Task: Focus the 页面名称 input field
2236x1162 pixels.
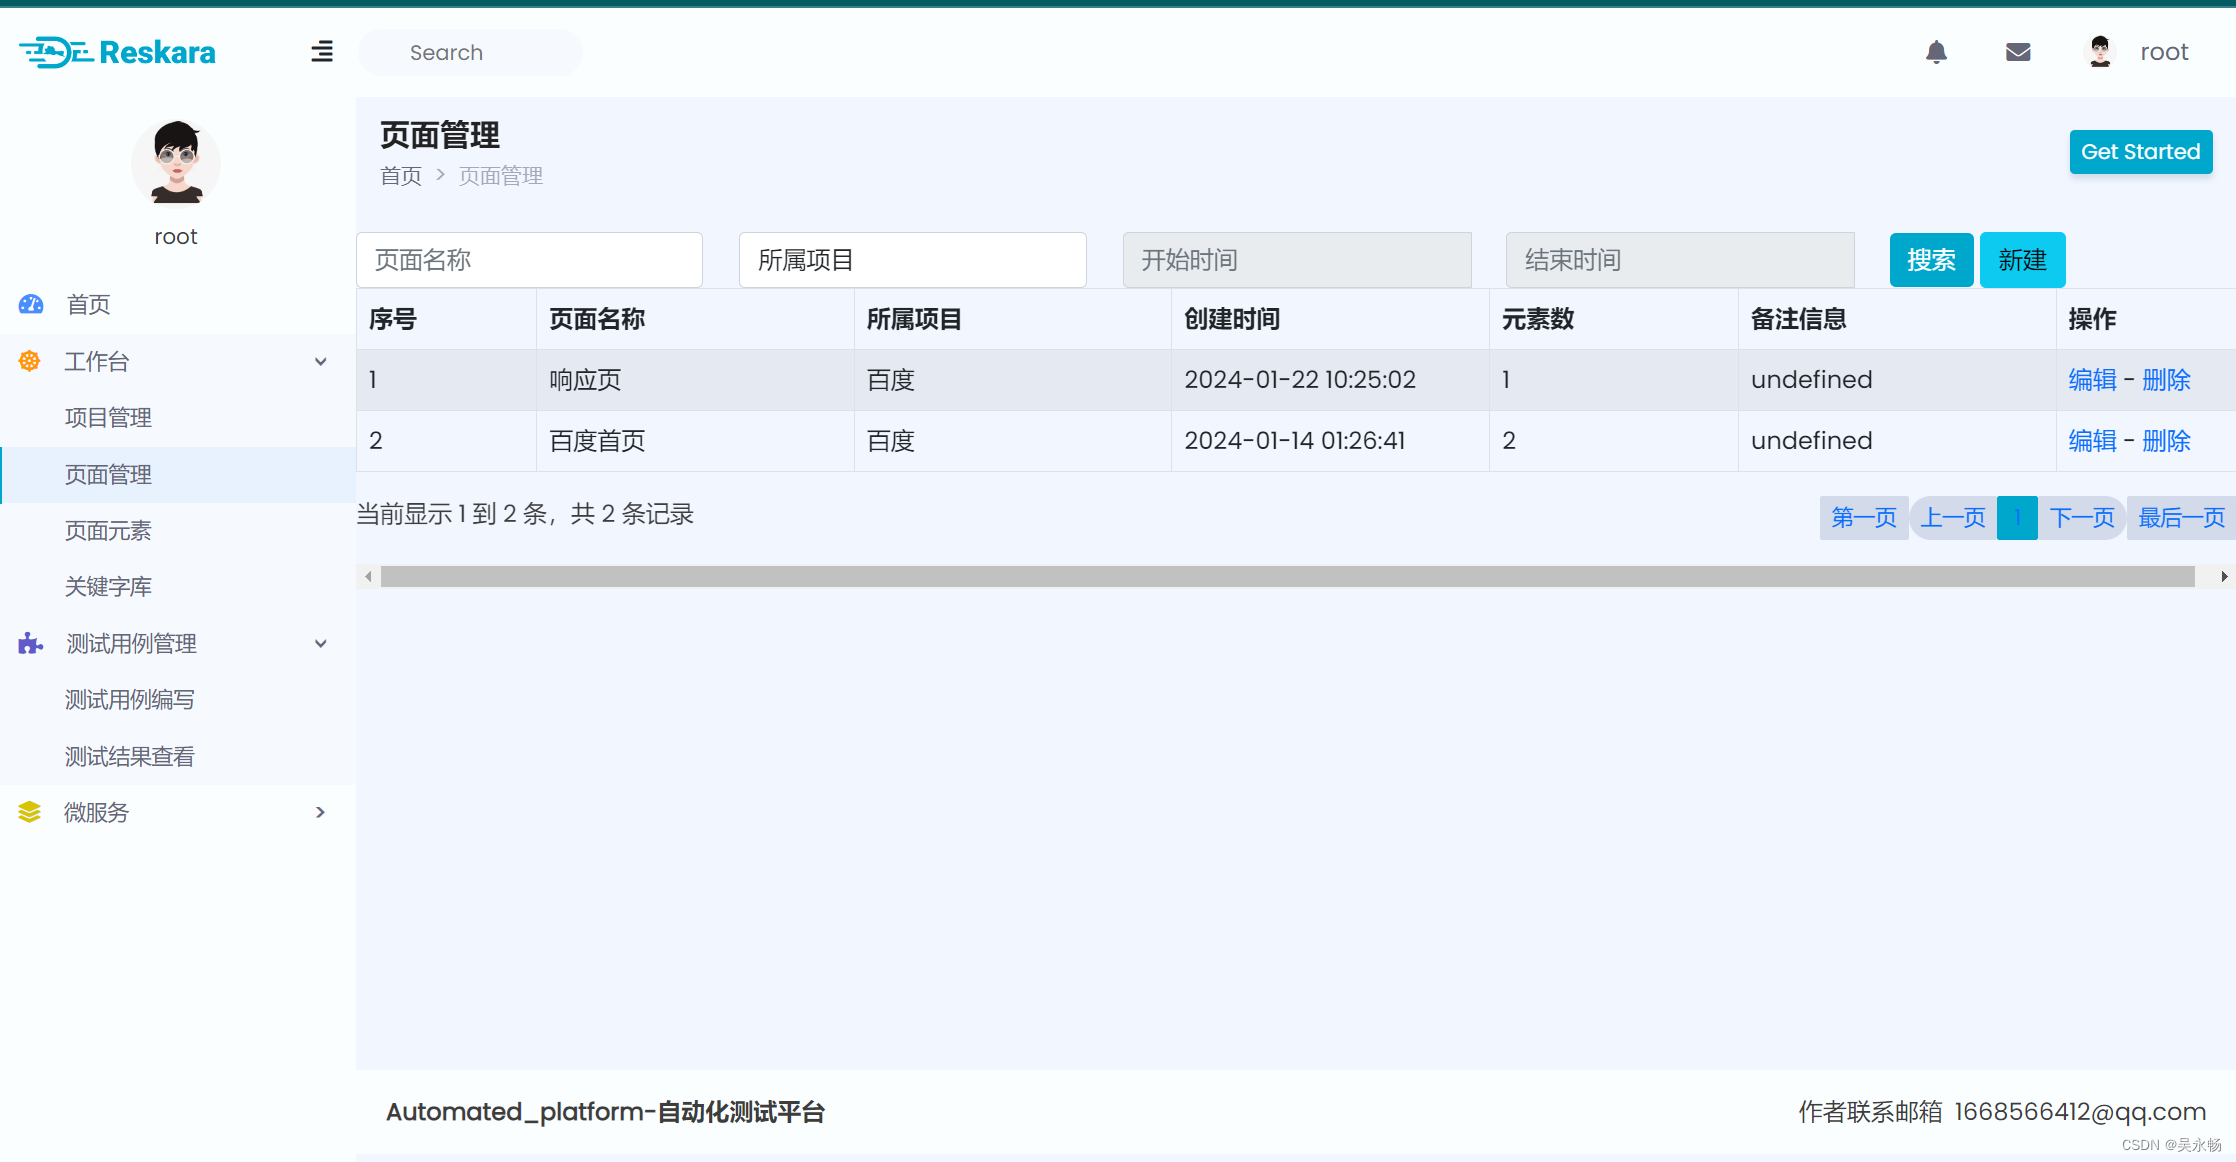Action: [x=529, y=260]
